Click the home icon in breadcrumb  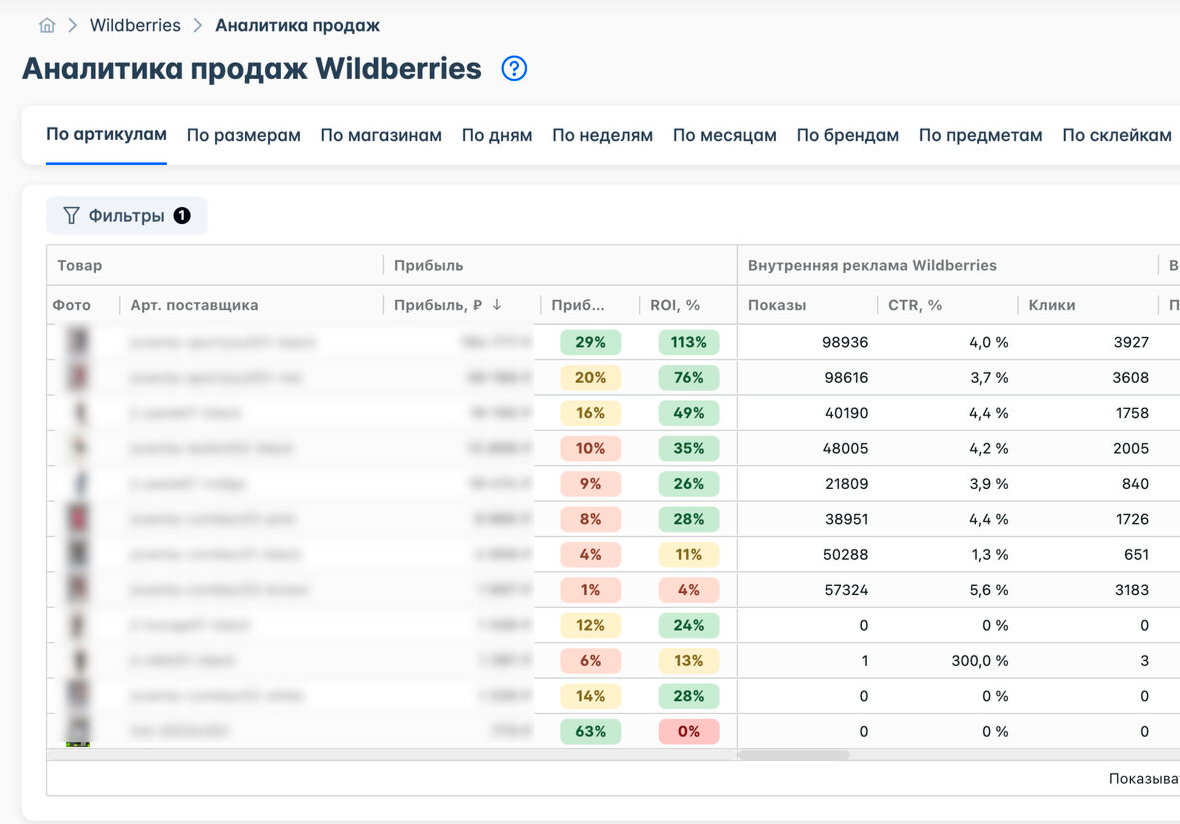pyautogui.click(x=47, y=26)
